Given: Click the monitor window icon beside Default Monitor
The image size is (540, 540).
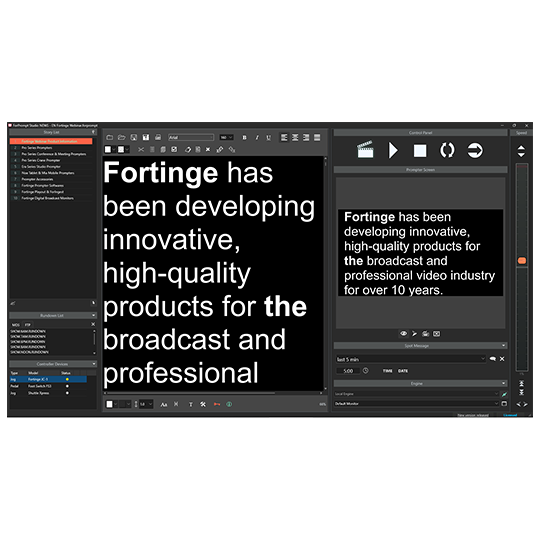Looking at the screenshot, I should [504, 404].
